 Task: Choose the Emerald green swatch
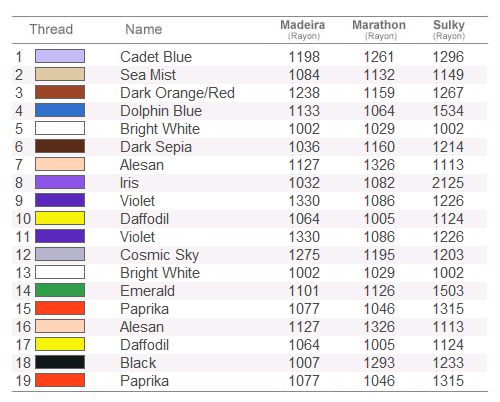tap(60, 290)
